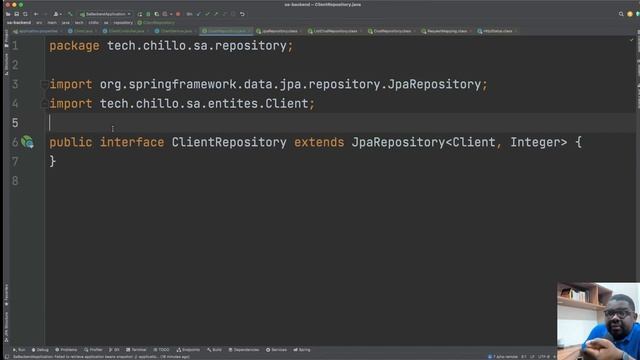Click the Git push arrow icon

click(216, 14)
